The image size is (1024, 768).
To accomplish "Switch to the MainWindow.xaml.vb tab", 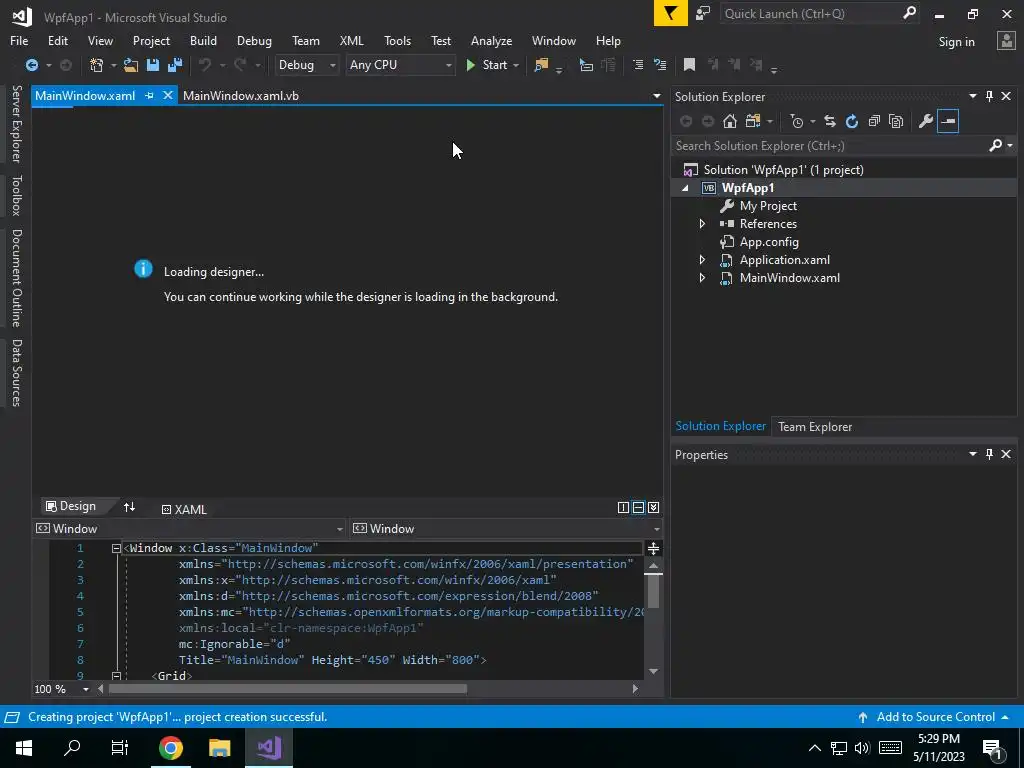I will pos(240,95).
